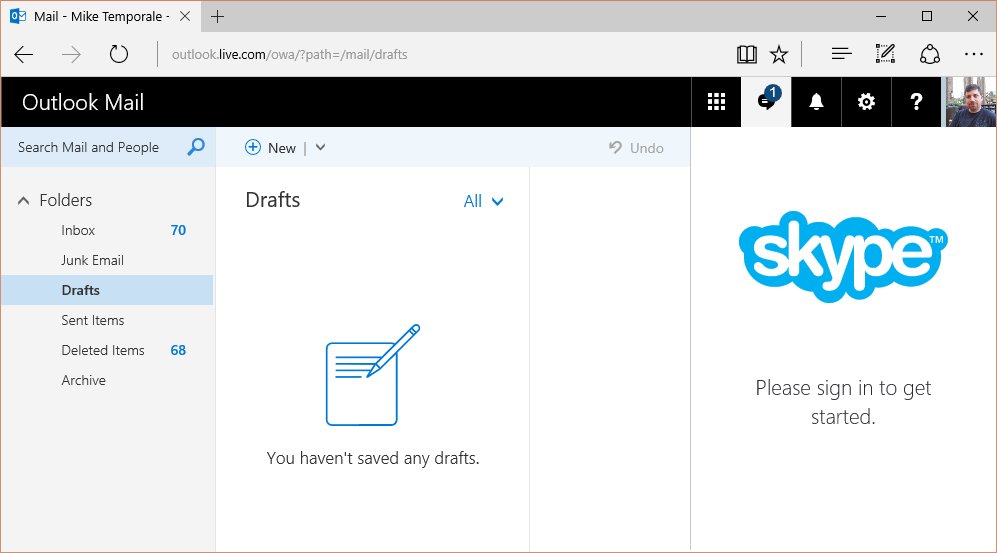Click the browser Share icon
Viewport: 997px width, 553px height.
pos(930,54)
